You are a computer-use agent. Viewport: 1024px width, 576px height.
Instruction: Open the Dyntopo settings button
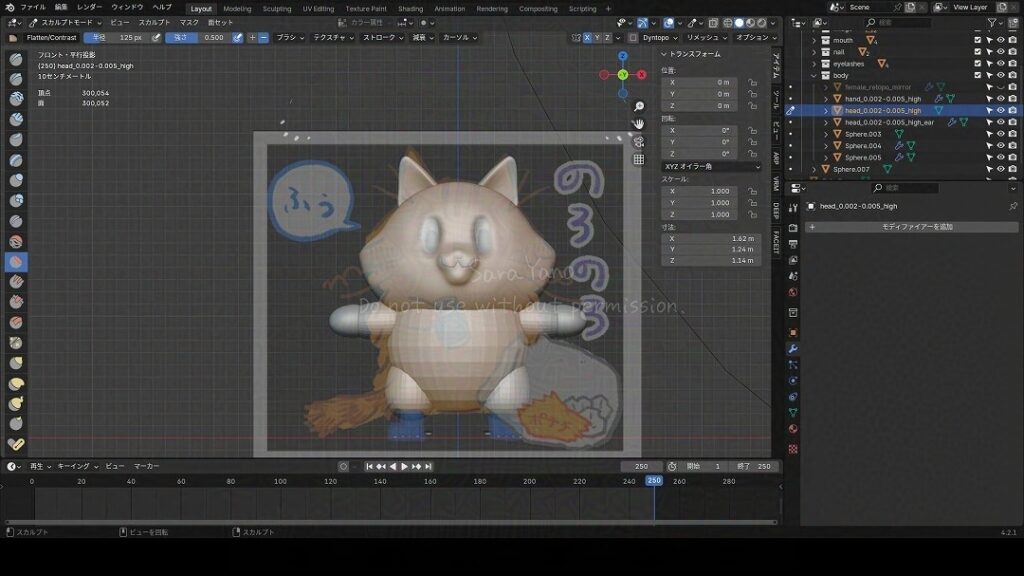658,37
